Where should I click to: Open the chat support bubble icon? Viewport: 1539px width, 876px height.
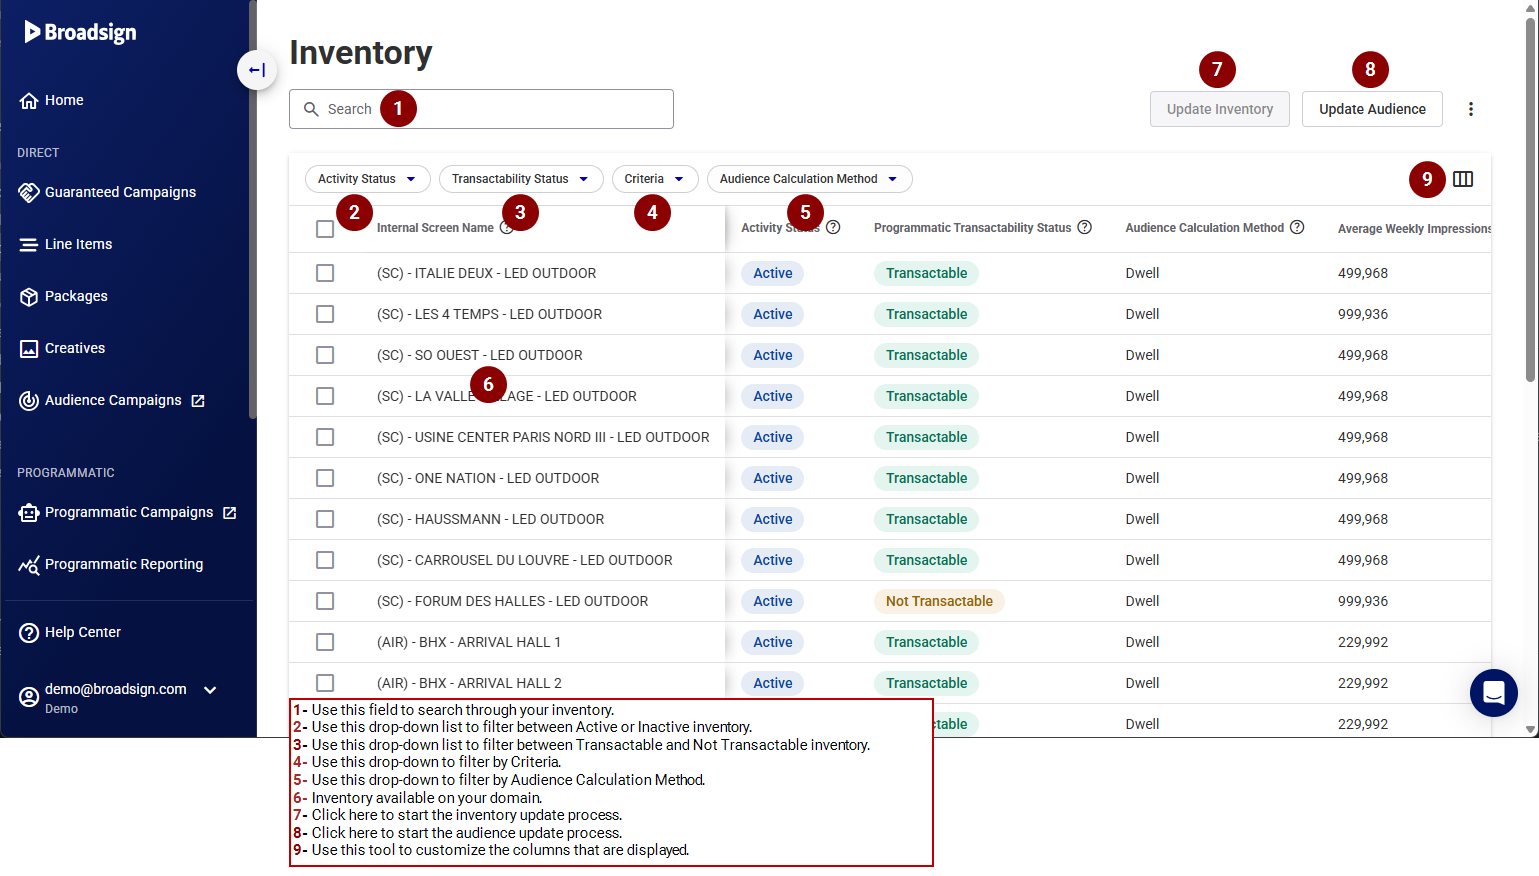coord(1493,692)
